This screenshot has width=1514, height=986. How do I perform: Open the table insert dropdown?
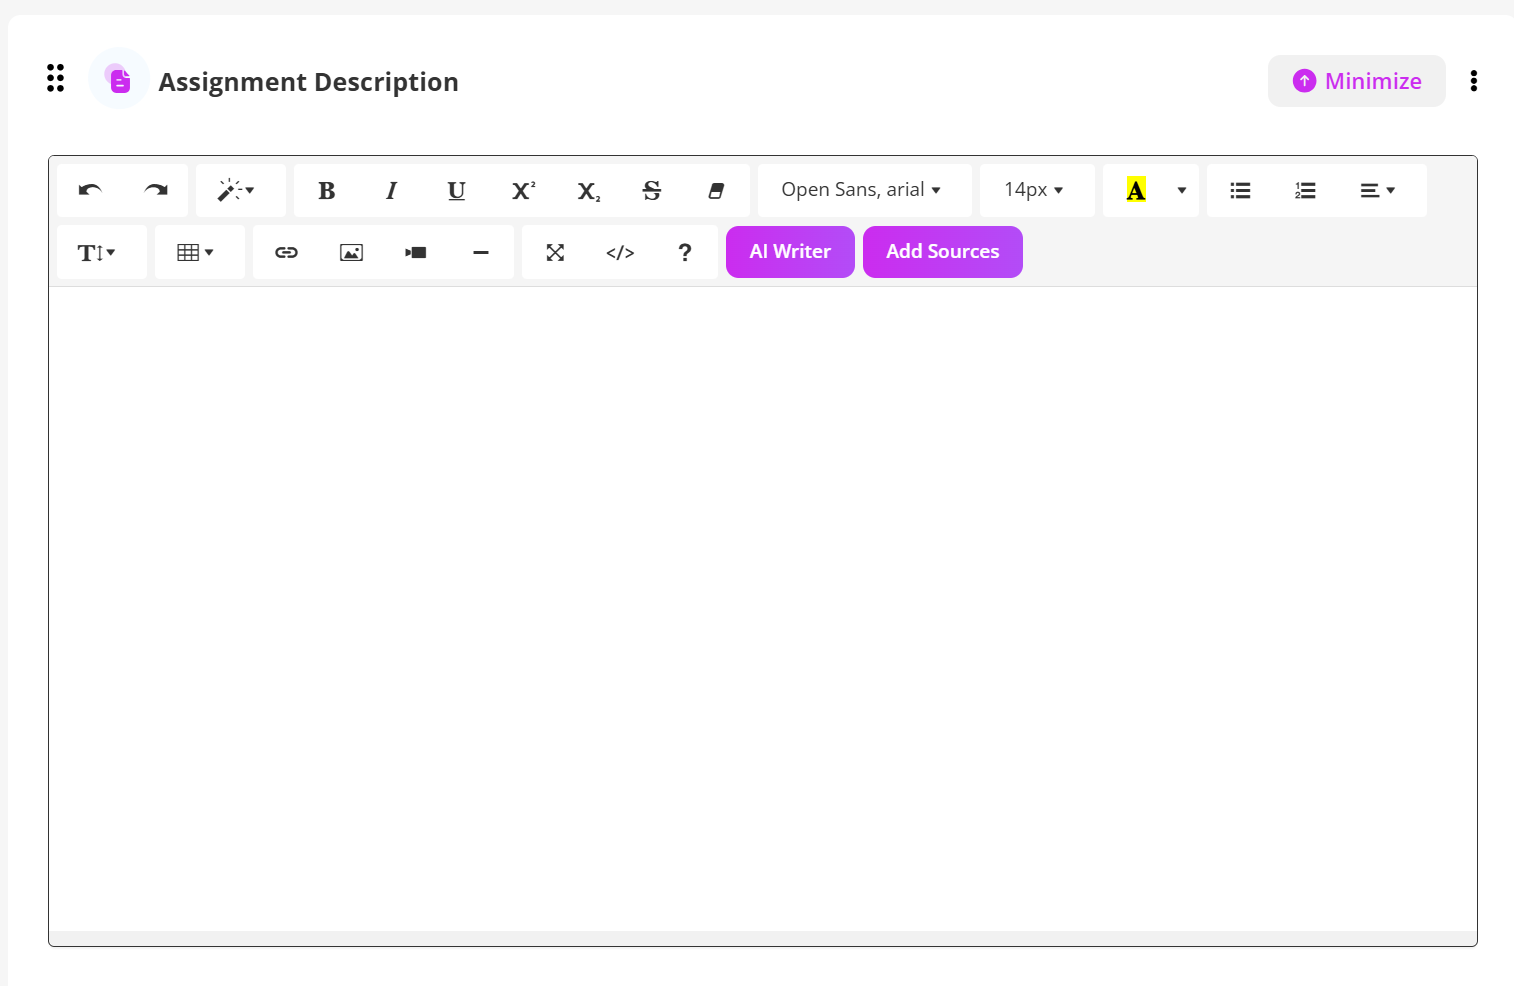click(x=196, y=252)
